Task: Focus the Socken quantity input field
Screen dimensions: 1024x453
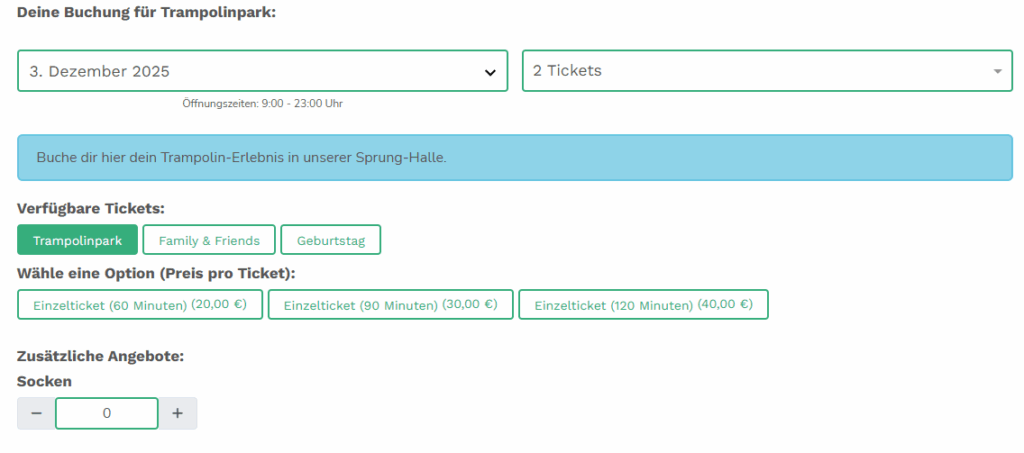Action: click(107, 413)
